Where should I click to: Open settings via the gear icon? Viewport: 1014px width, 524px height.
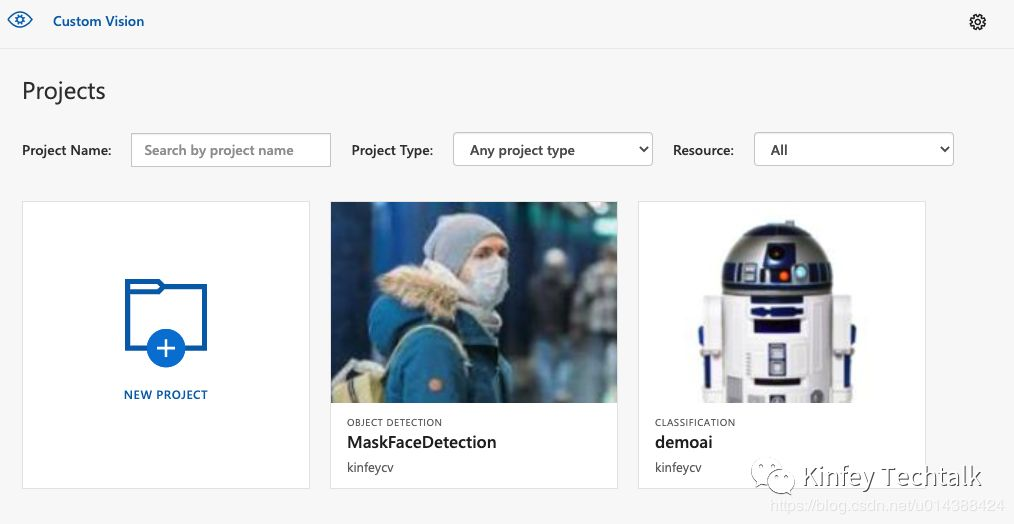click(977, 22)
